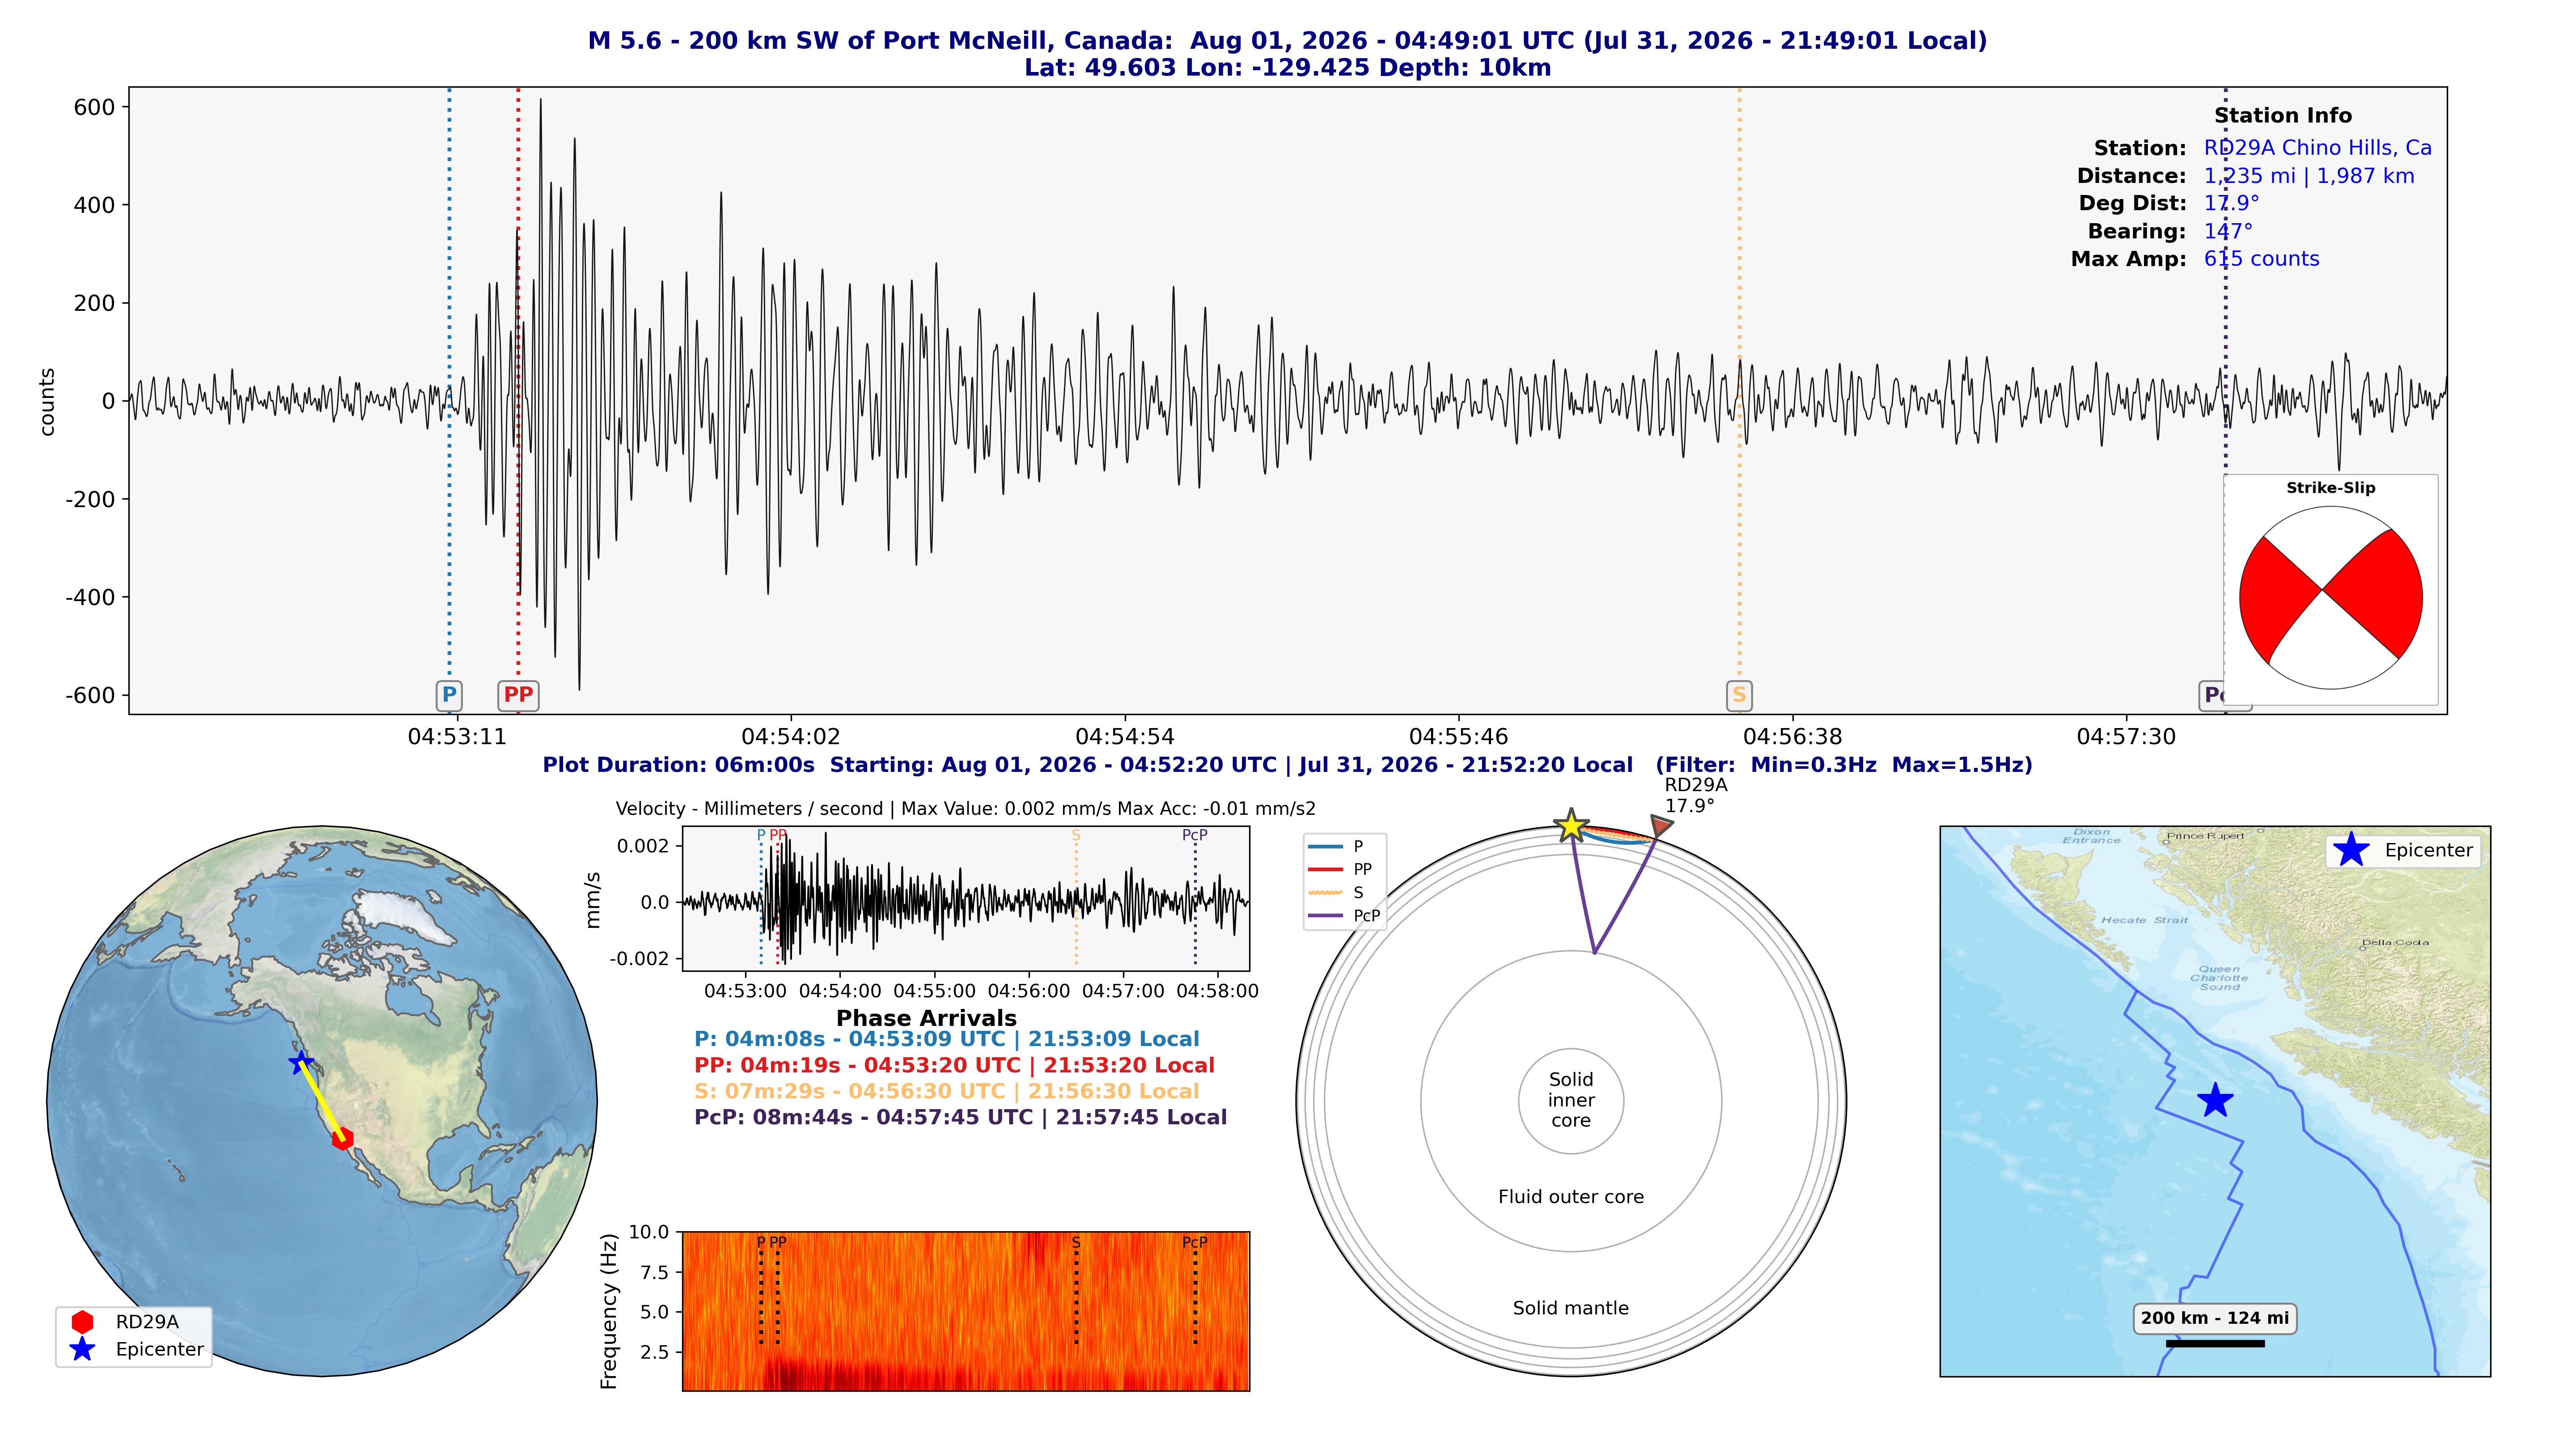Click the Strike-Slip focal mechanism beachball
Image resolution: width=2576 pixels, height=1449 pixels.
pos(2331,598)
